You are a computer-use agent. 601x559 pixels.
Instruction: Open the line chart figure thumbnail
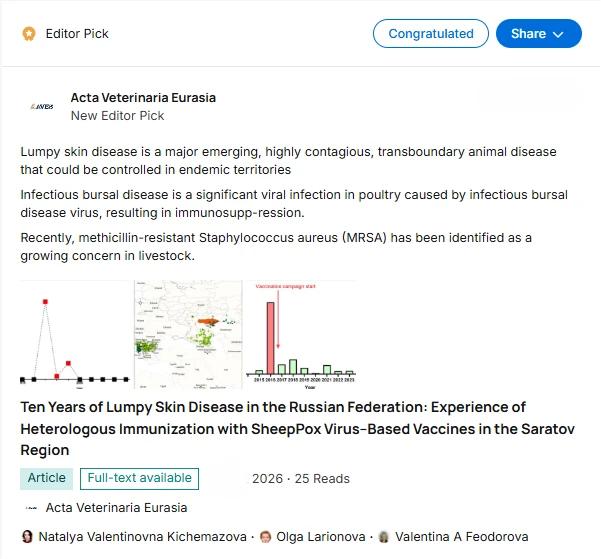tap(75, 335)
